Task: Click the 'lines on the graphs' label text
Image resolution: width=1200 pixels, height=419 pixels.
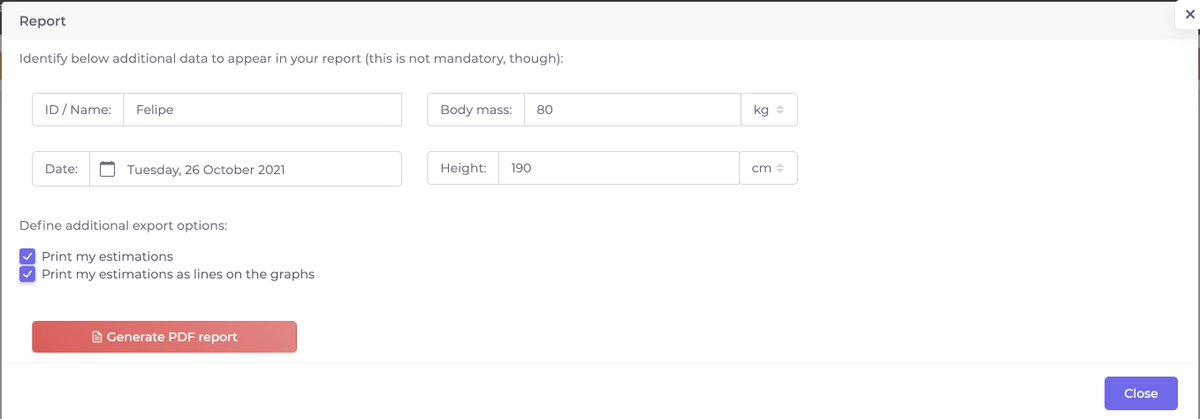Action: 252,274
